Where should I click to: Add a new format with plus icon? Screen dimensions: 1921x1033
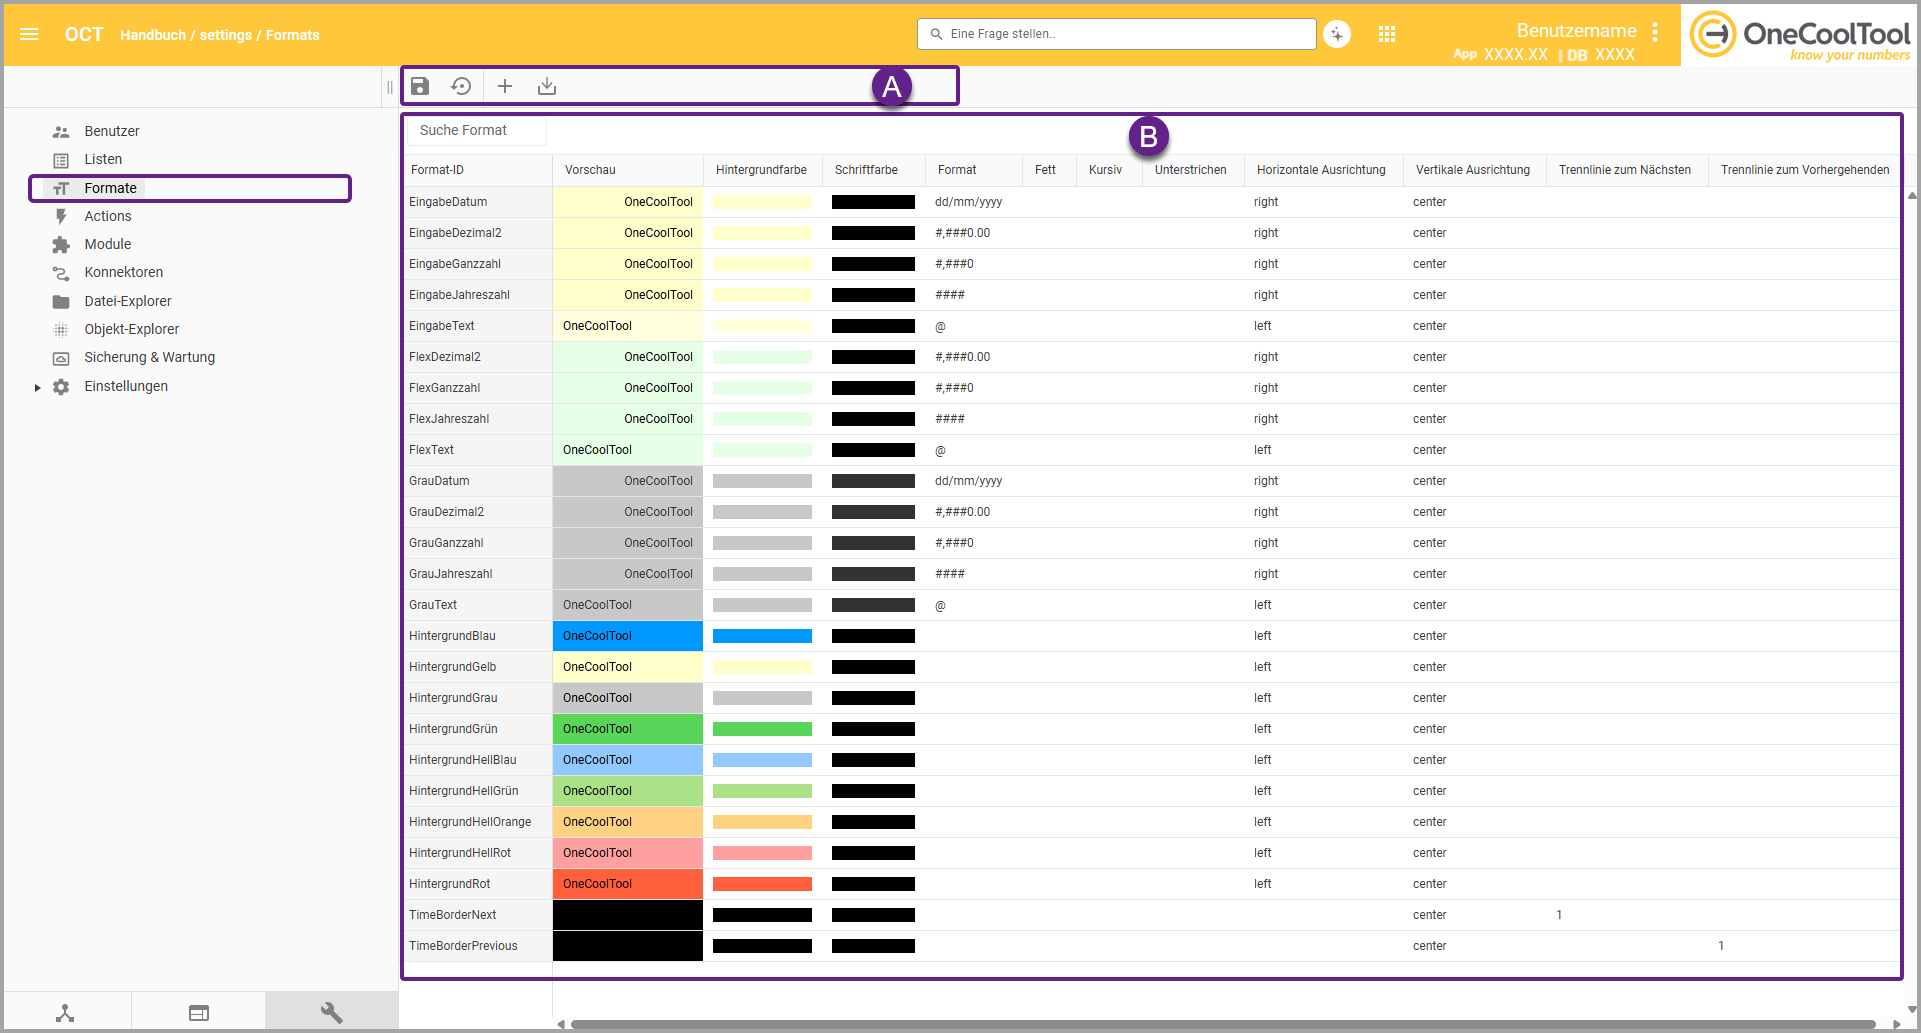click(x=505, y=86)
